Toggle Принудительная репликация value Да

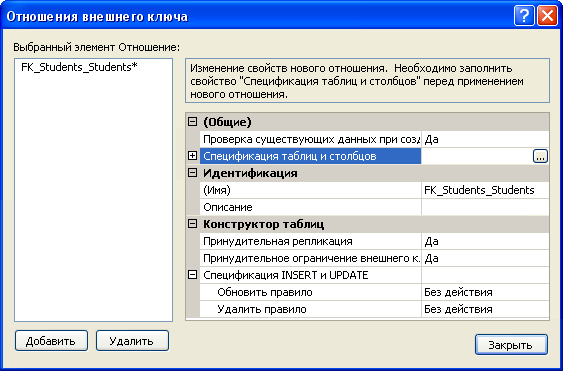485,241
